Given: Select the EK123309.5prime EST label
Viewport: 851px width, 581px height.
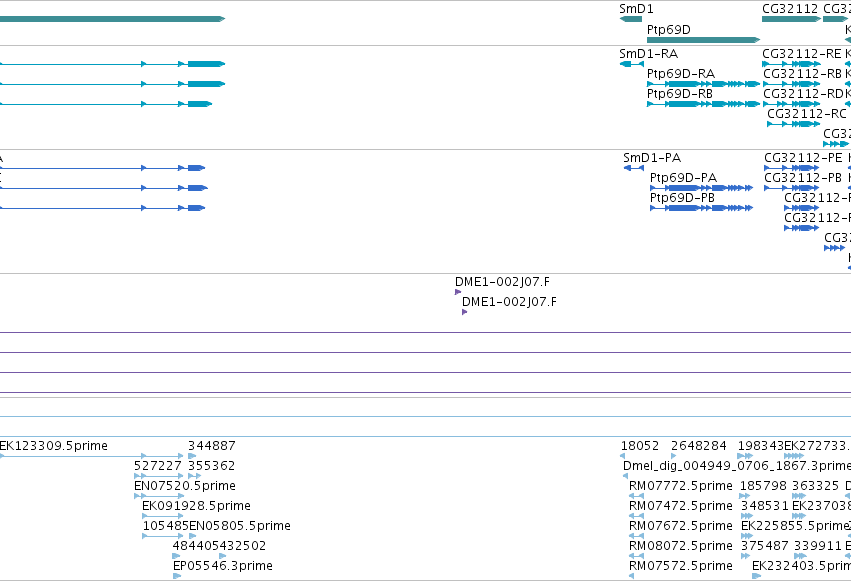Looking at the screenshot, I should click(x=54, y=446).
